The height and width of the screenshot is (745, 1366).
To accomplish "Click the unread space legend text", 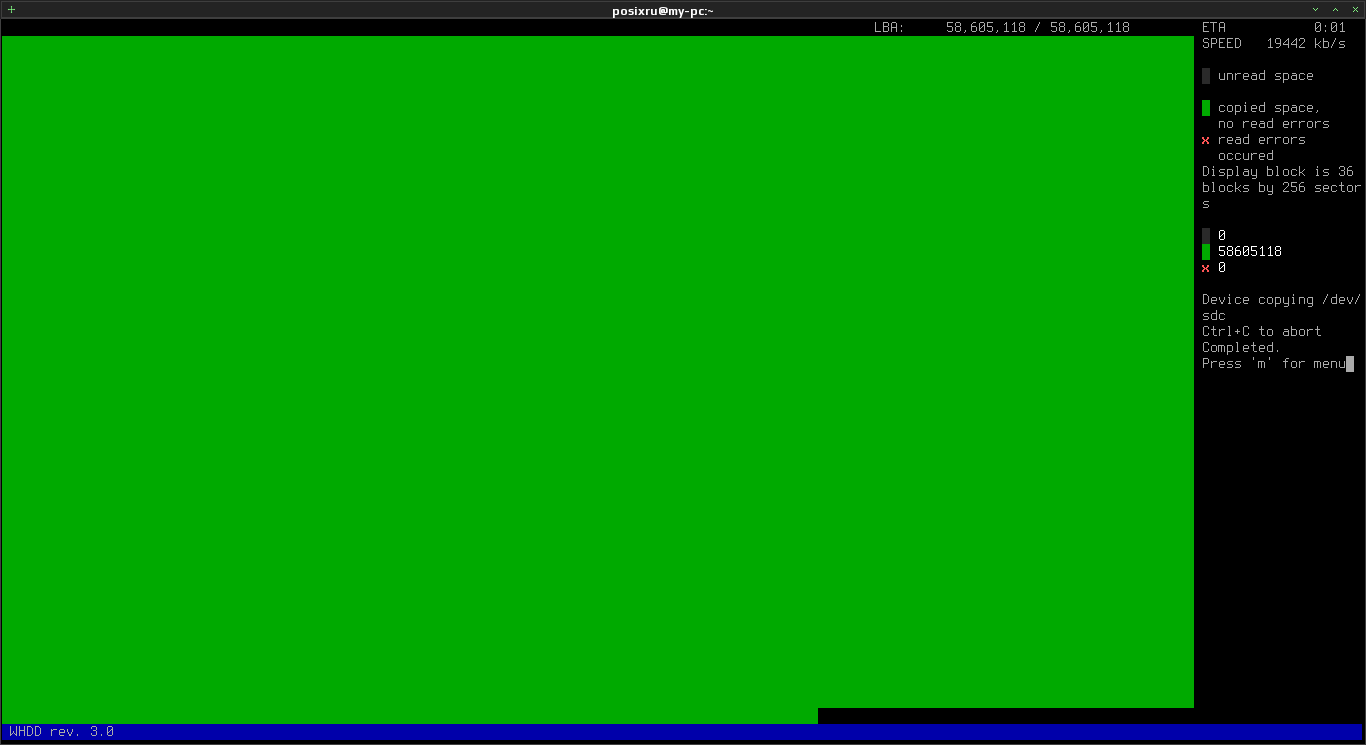I will (x=1266, y=76).
